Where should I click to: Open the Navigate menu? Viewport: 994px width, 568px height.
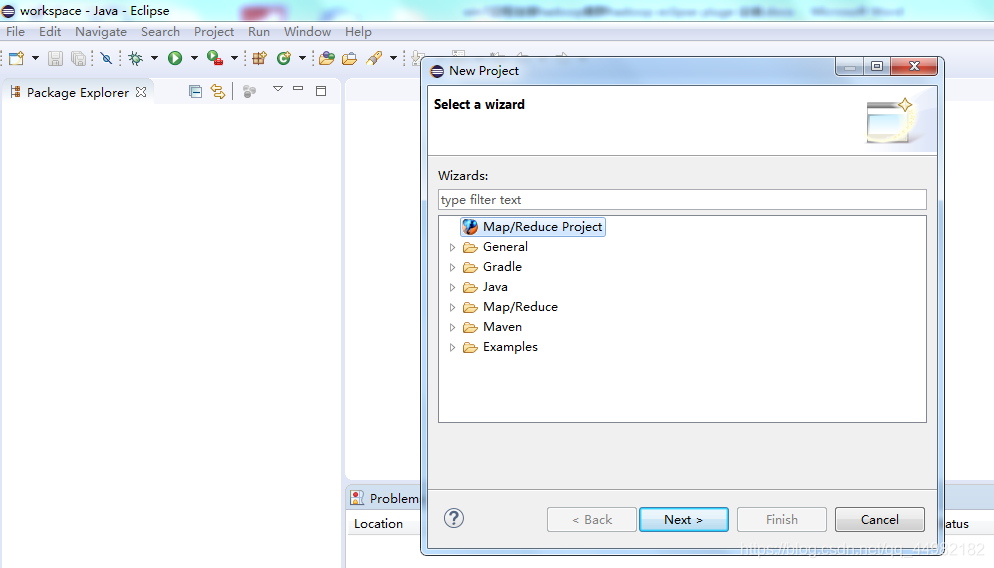(x=101, y=32)
